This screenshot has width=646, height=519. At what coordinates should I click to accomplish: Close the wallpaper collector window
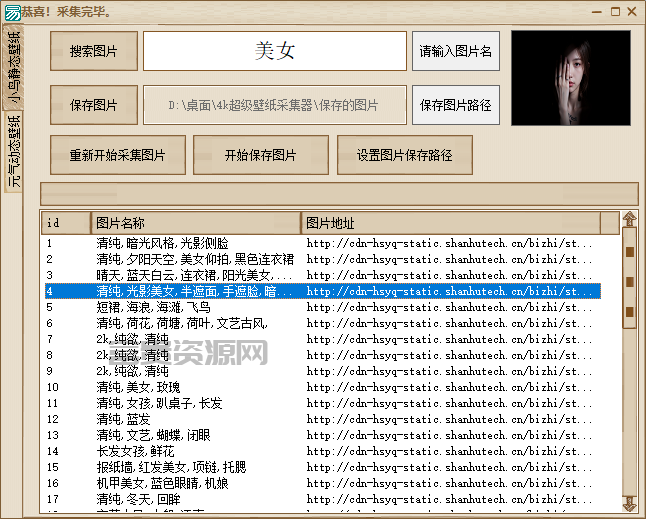pyautogui.click(x=632, y=12)
